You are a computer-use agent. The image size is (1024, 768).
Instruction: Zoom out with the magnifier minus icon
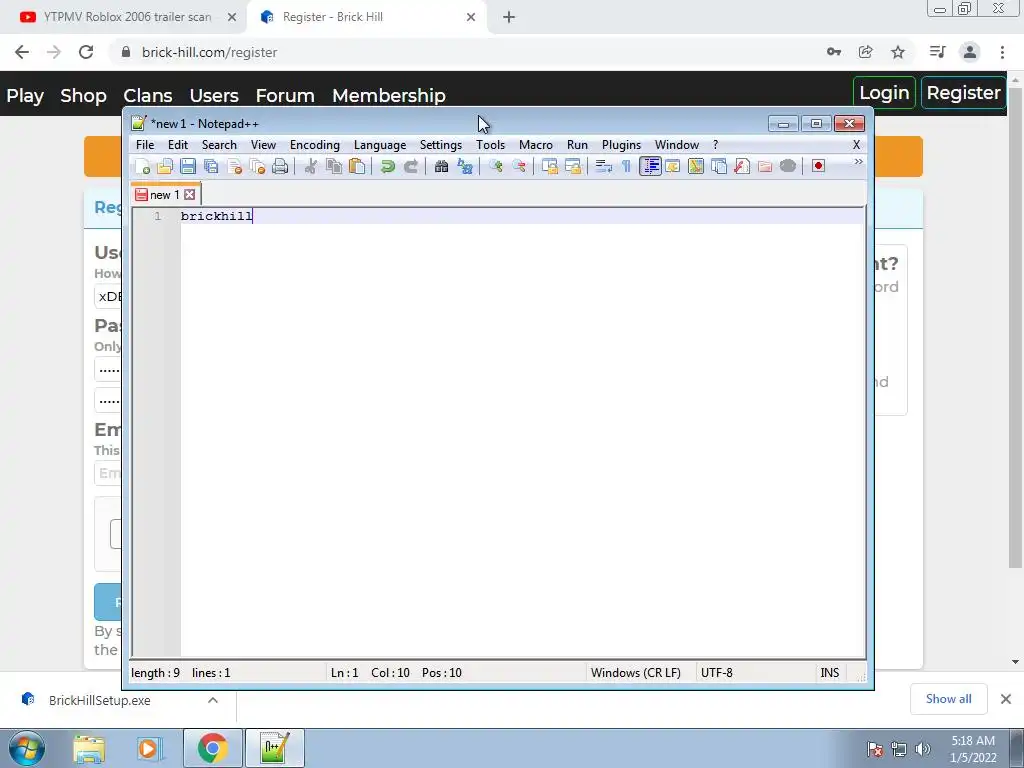pos(519,166)
